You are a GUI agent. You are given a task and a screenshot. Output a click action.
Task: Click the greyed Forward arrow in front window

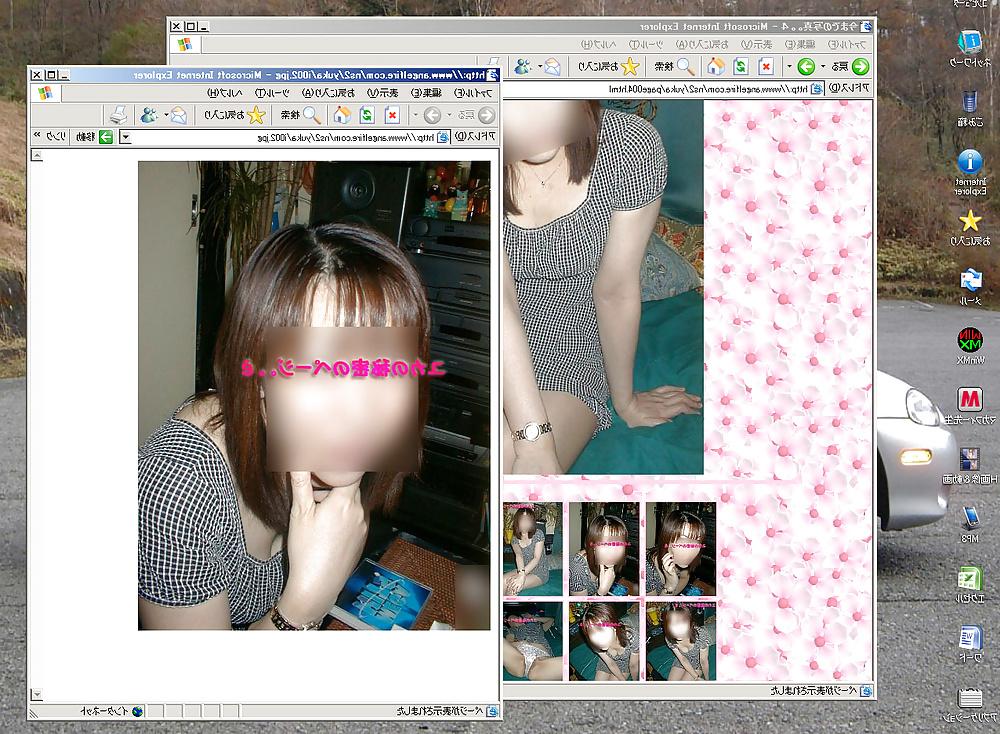pyautogui.click(x=432, y=115)
